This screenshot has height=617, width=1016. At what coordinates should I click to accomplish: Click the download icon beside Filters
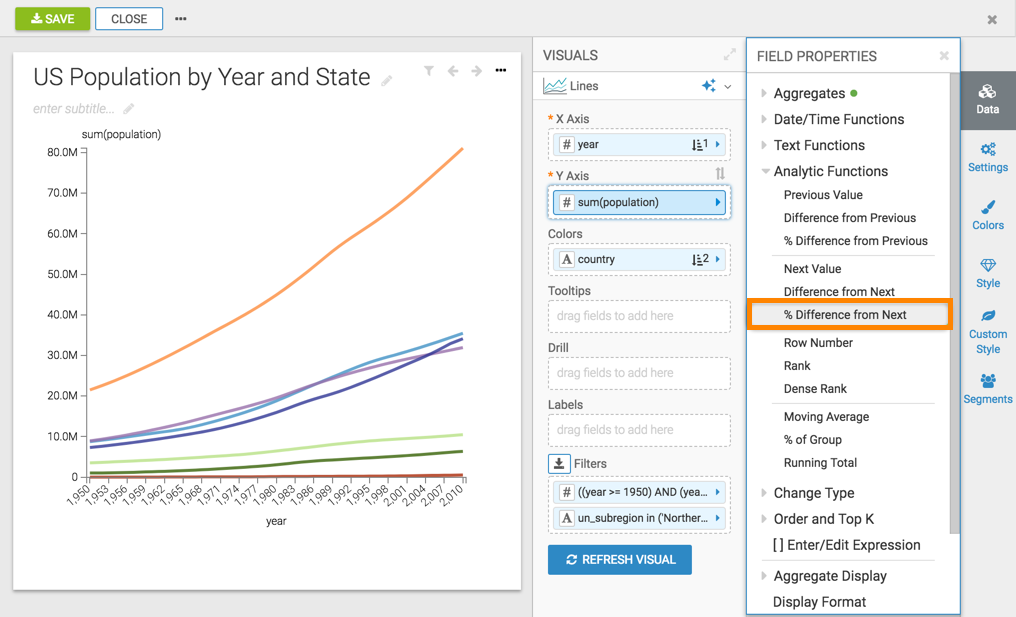pyautogui.click(x=559, y=464)
